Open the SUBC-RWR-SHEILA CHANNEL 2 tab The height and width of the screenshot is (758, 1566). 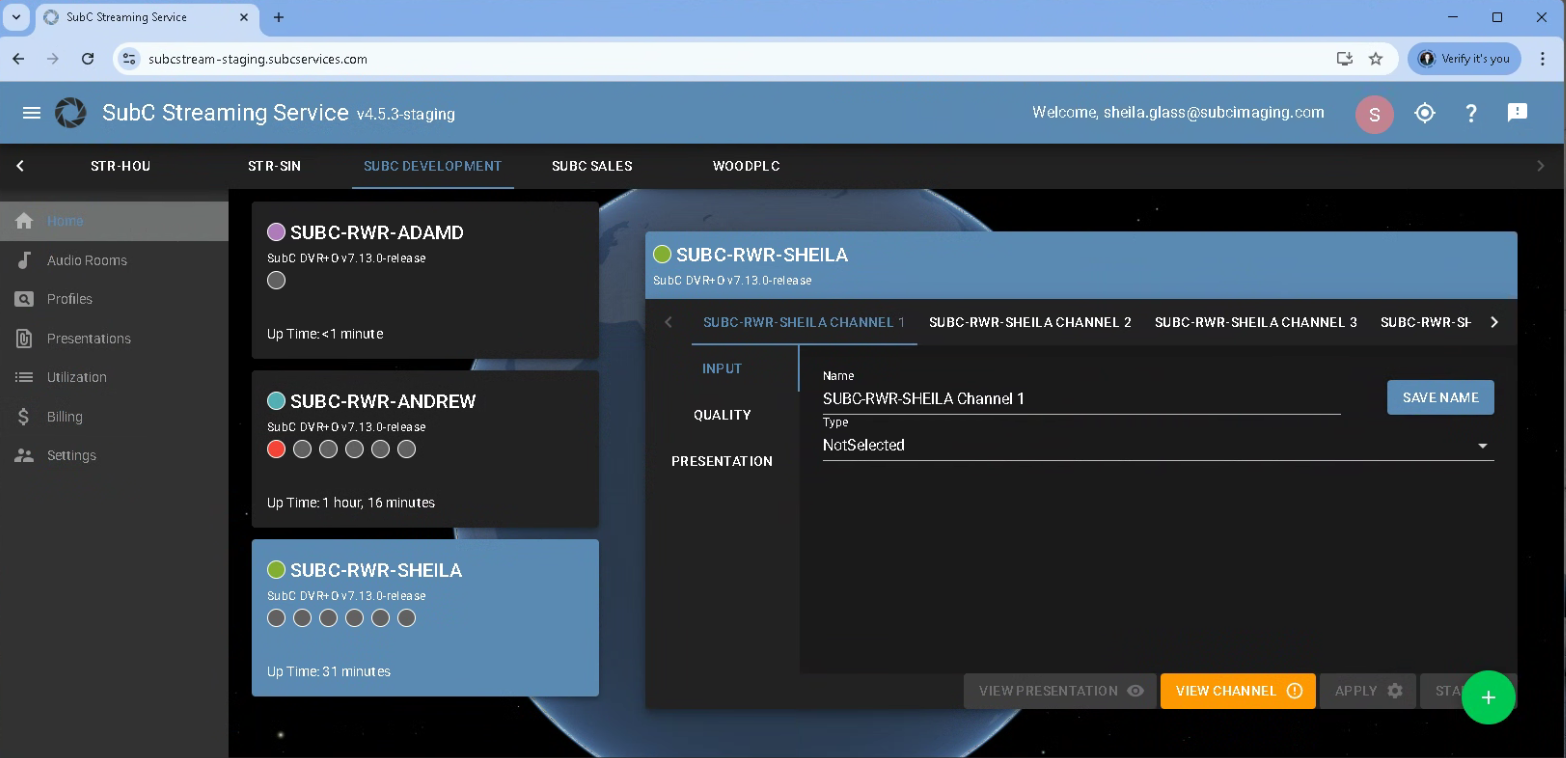pos(1030,322)
